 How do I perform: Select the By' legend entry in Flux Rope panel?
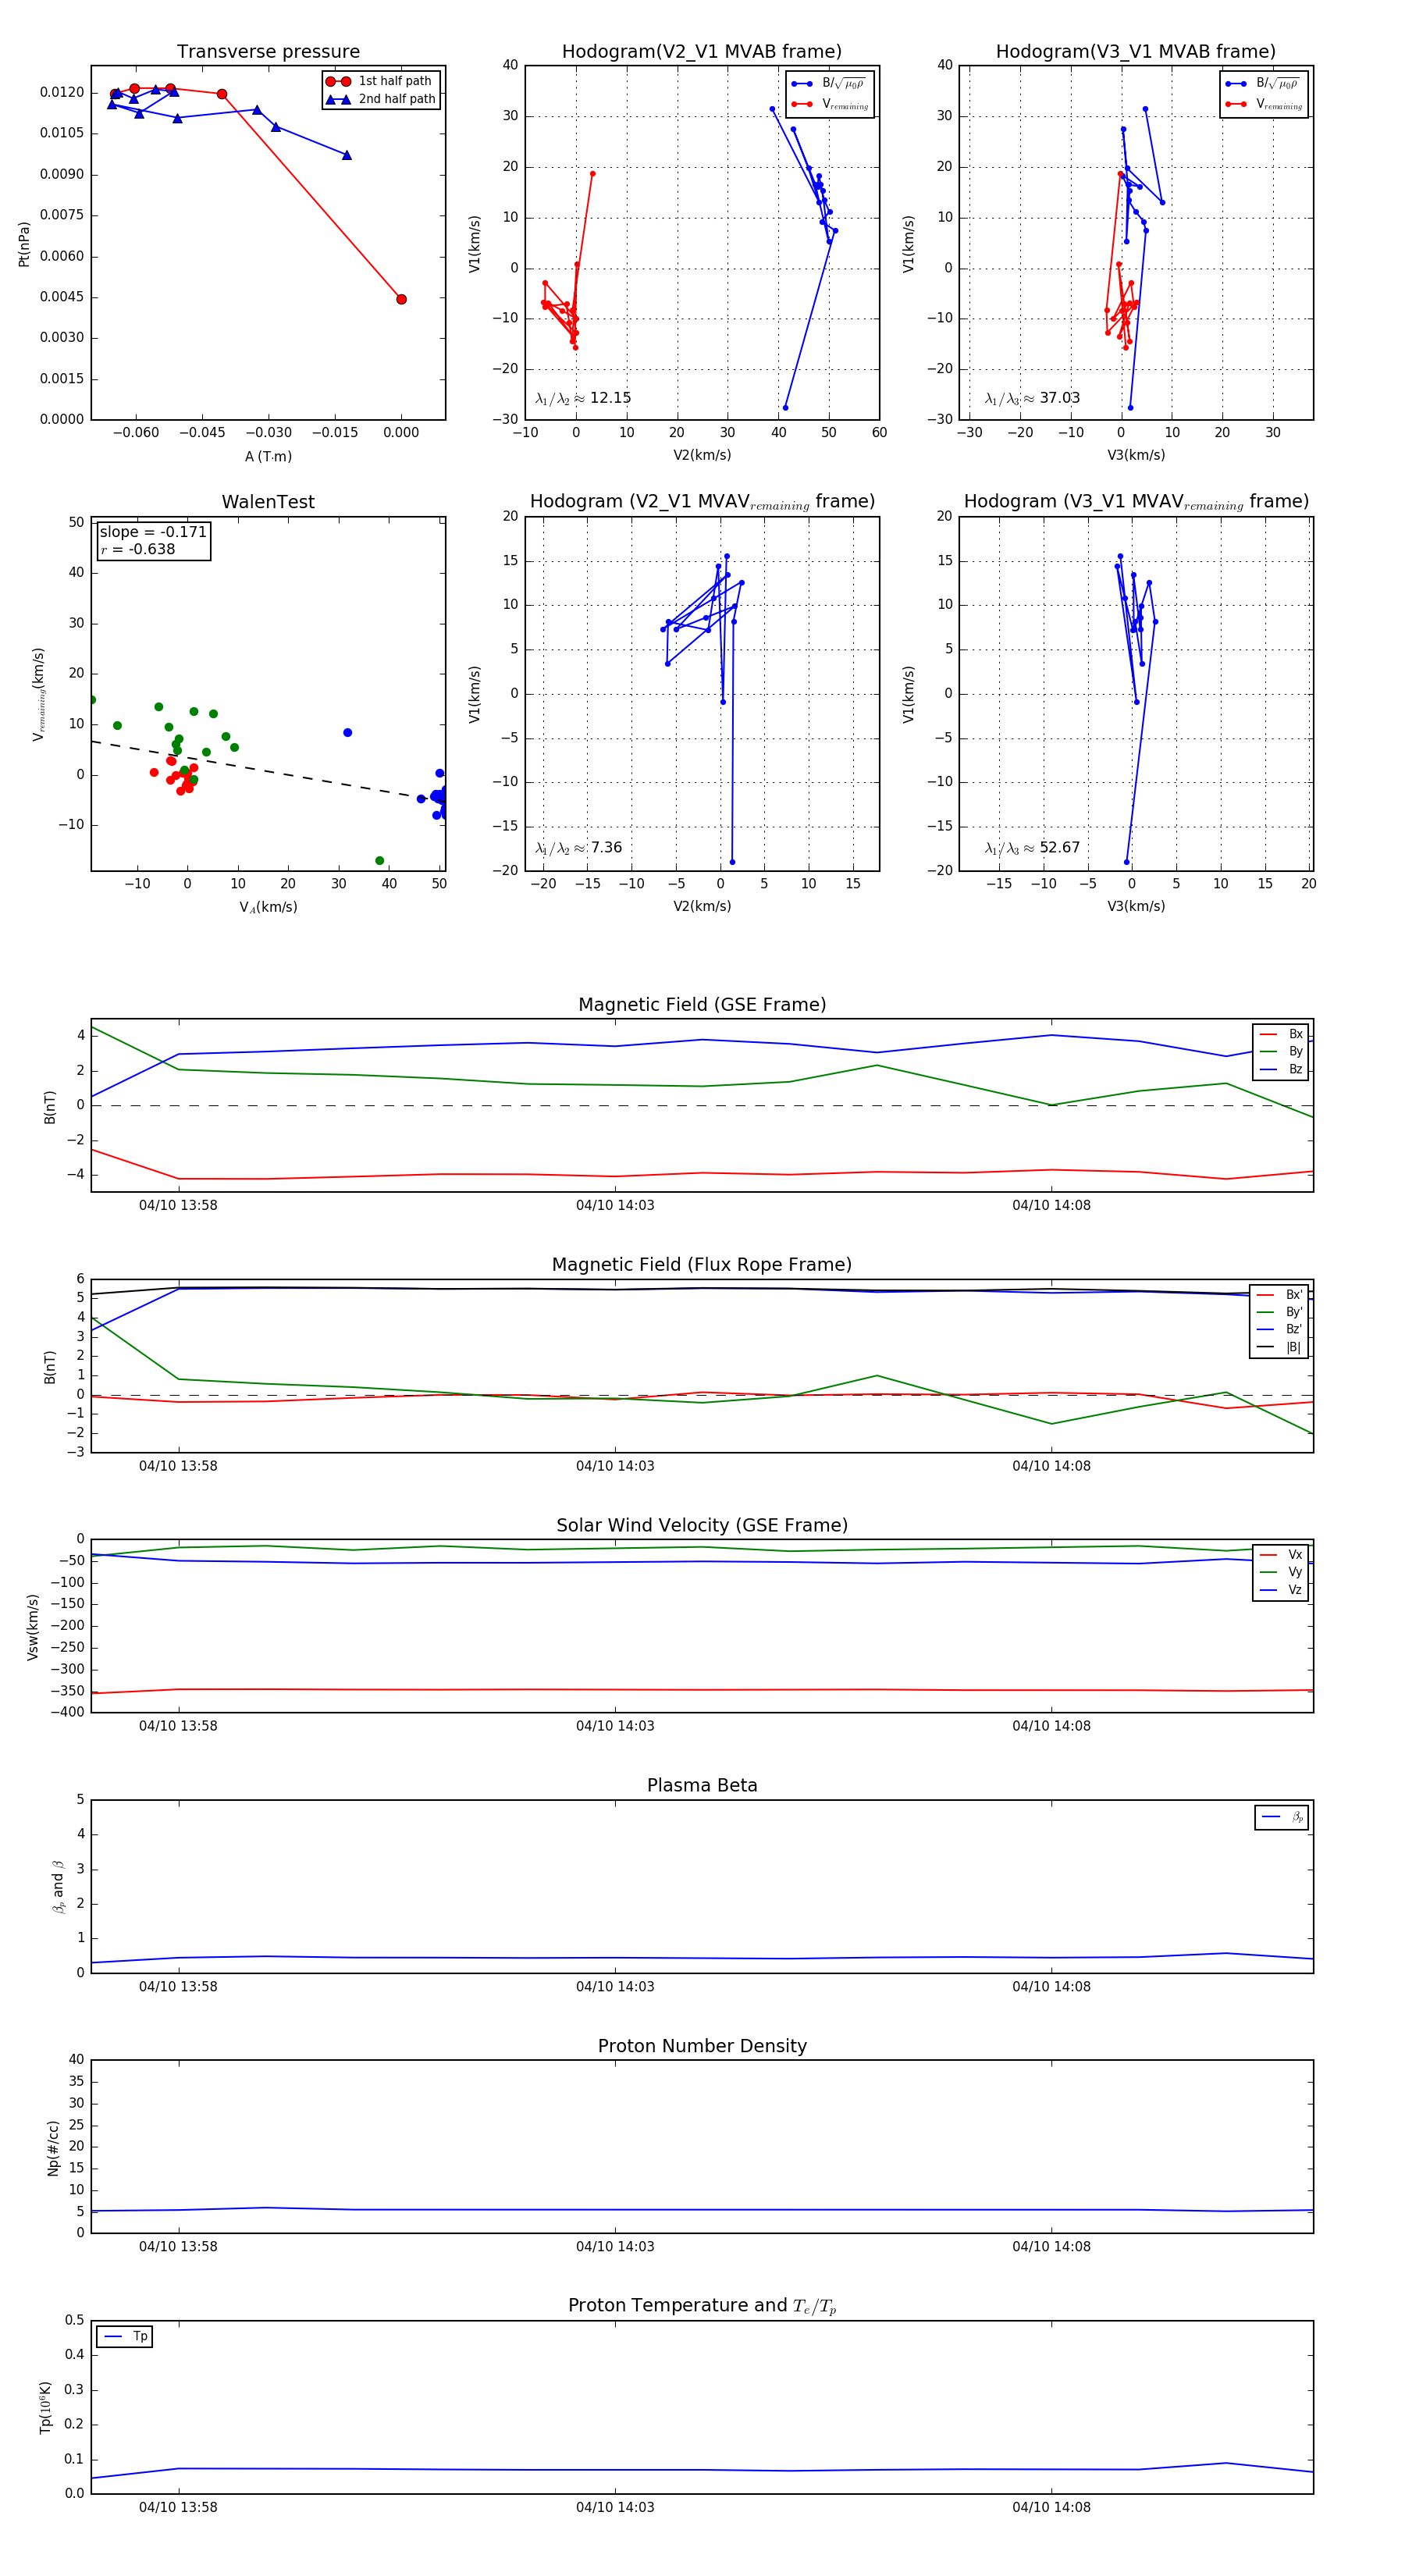click(x=1279, y=1312)
